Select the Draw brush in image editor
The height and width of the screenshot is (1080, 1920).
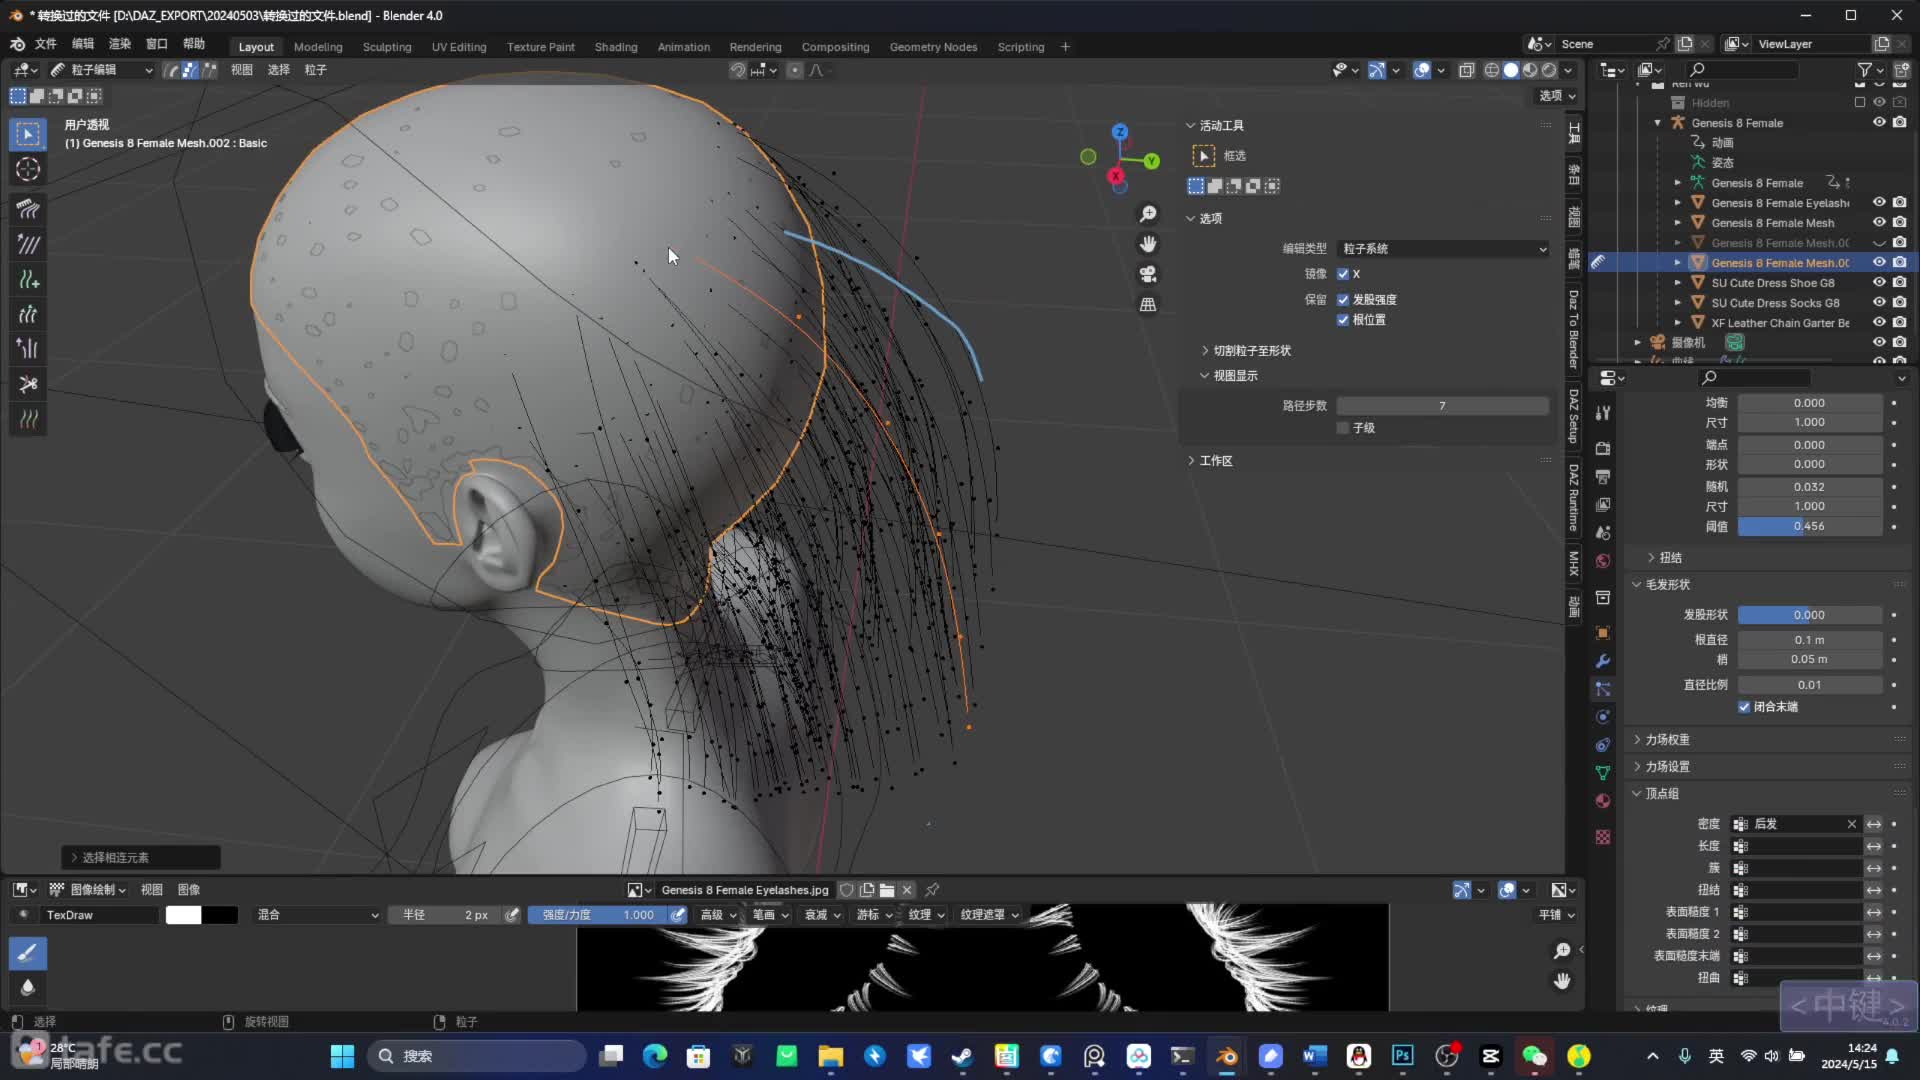pos(28,953)
